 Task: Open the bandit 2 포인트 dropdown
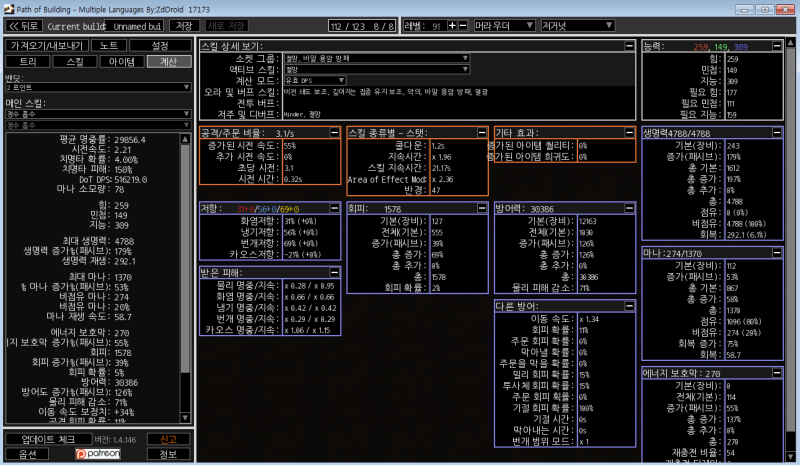pos(98,87)
